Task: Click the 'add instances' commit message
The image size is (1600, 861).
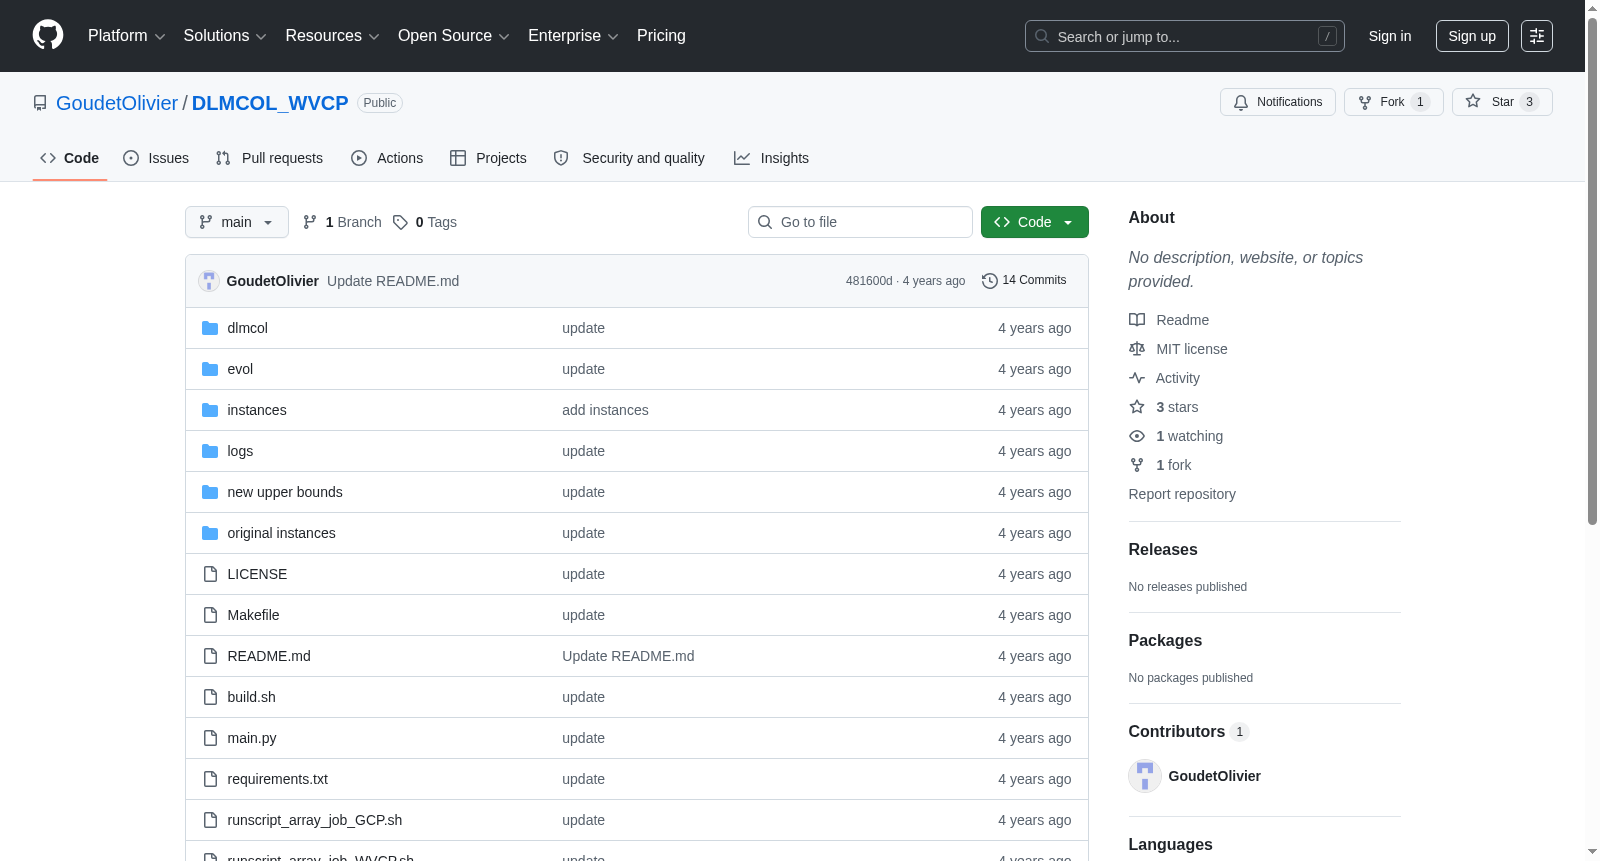Action: [605, 410]
